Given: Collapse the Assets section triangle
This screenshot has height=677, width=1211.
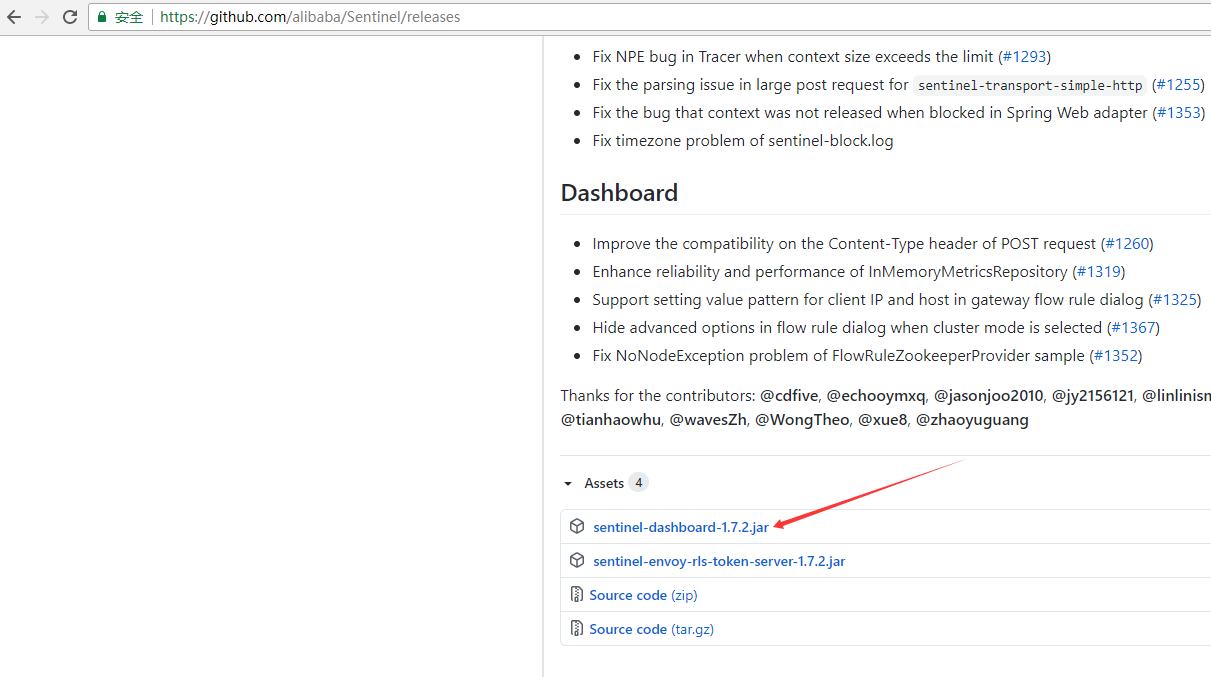Looking at the screenshot, I should point(568,484).
